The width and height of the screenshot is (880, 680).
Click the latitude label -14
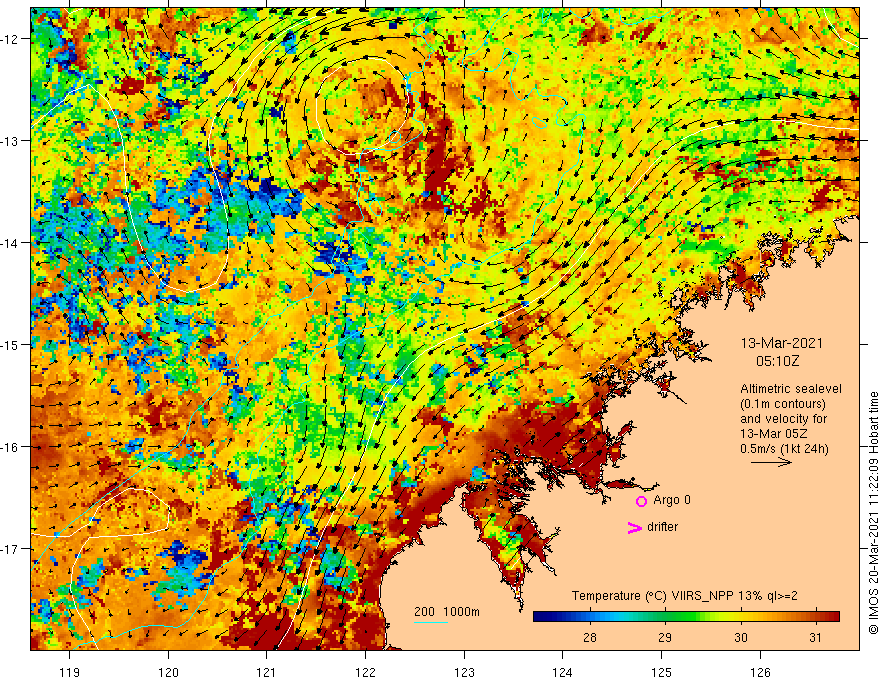[11, 243]
